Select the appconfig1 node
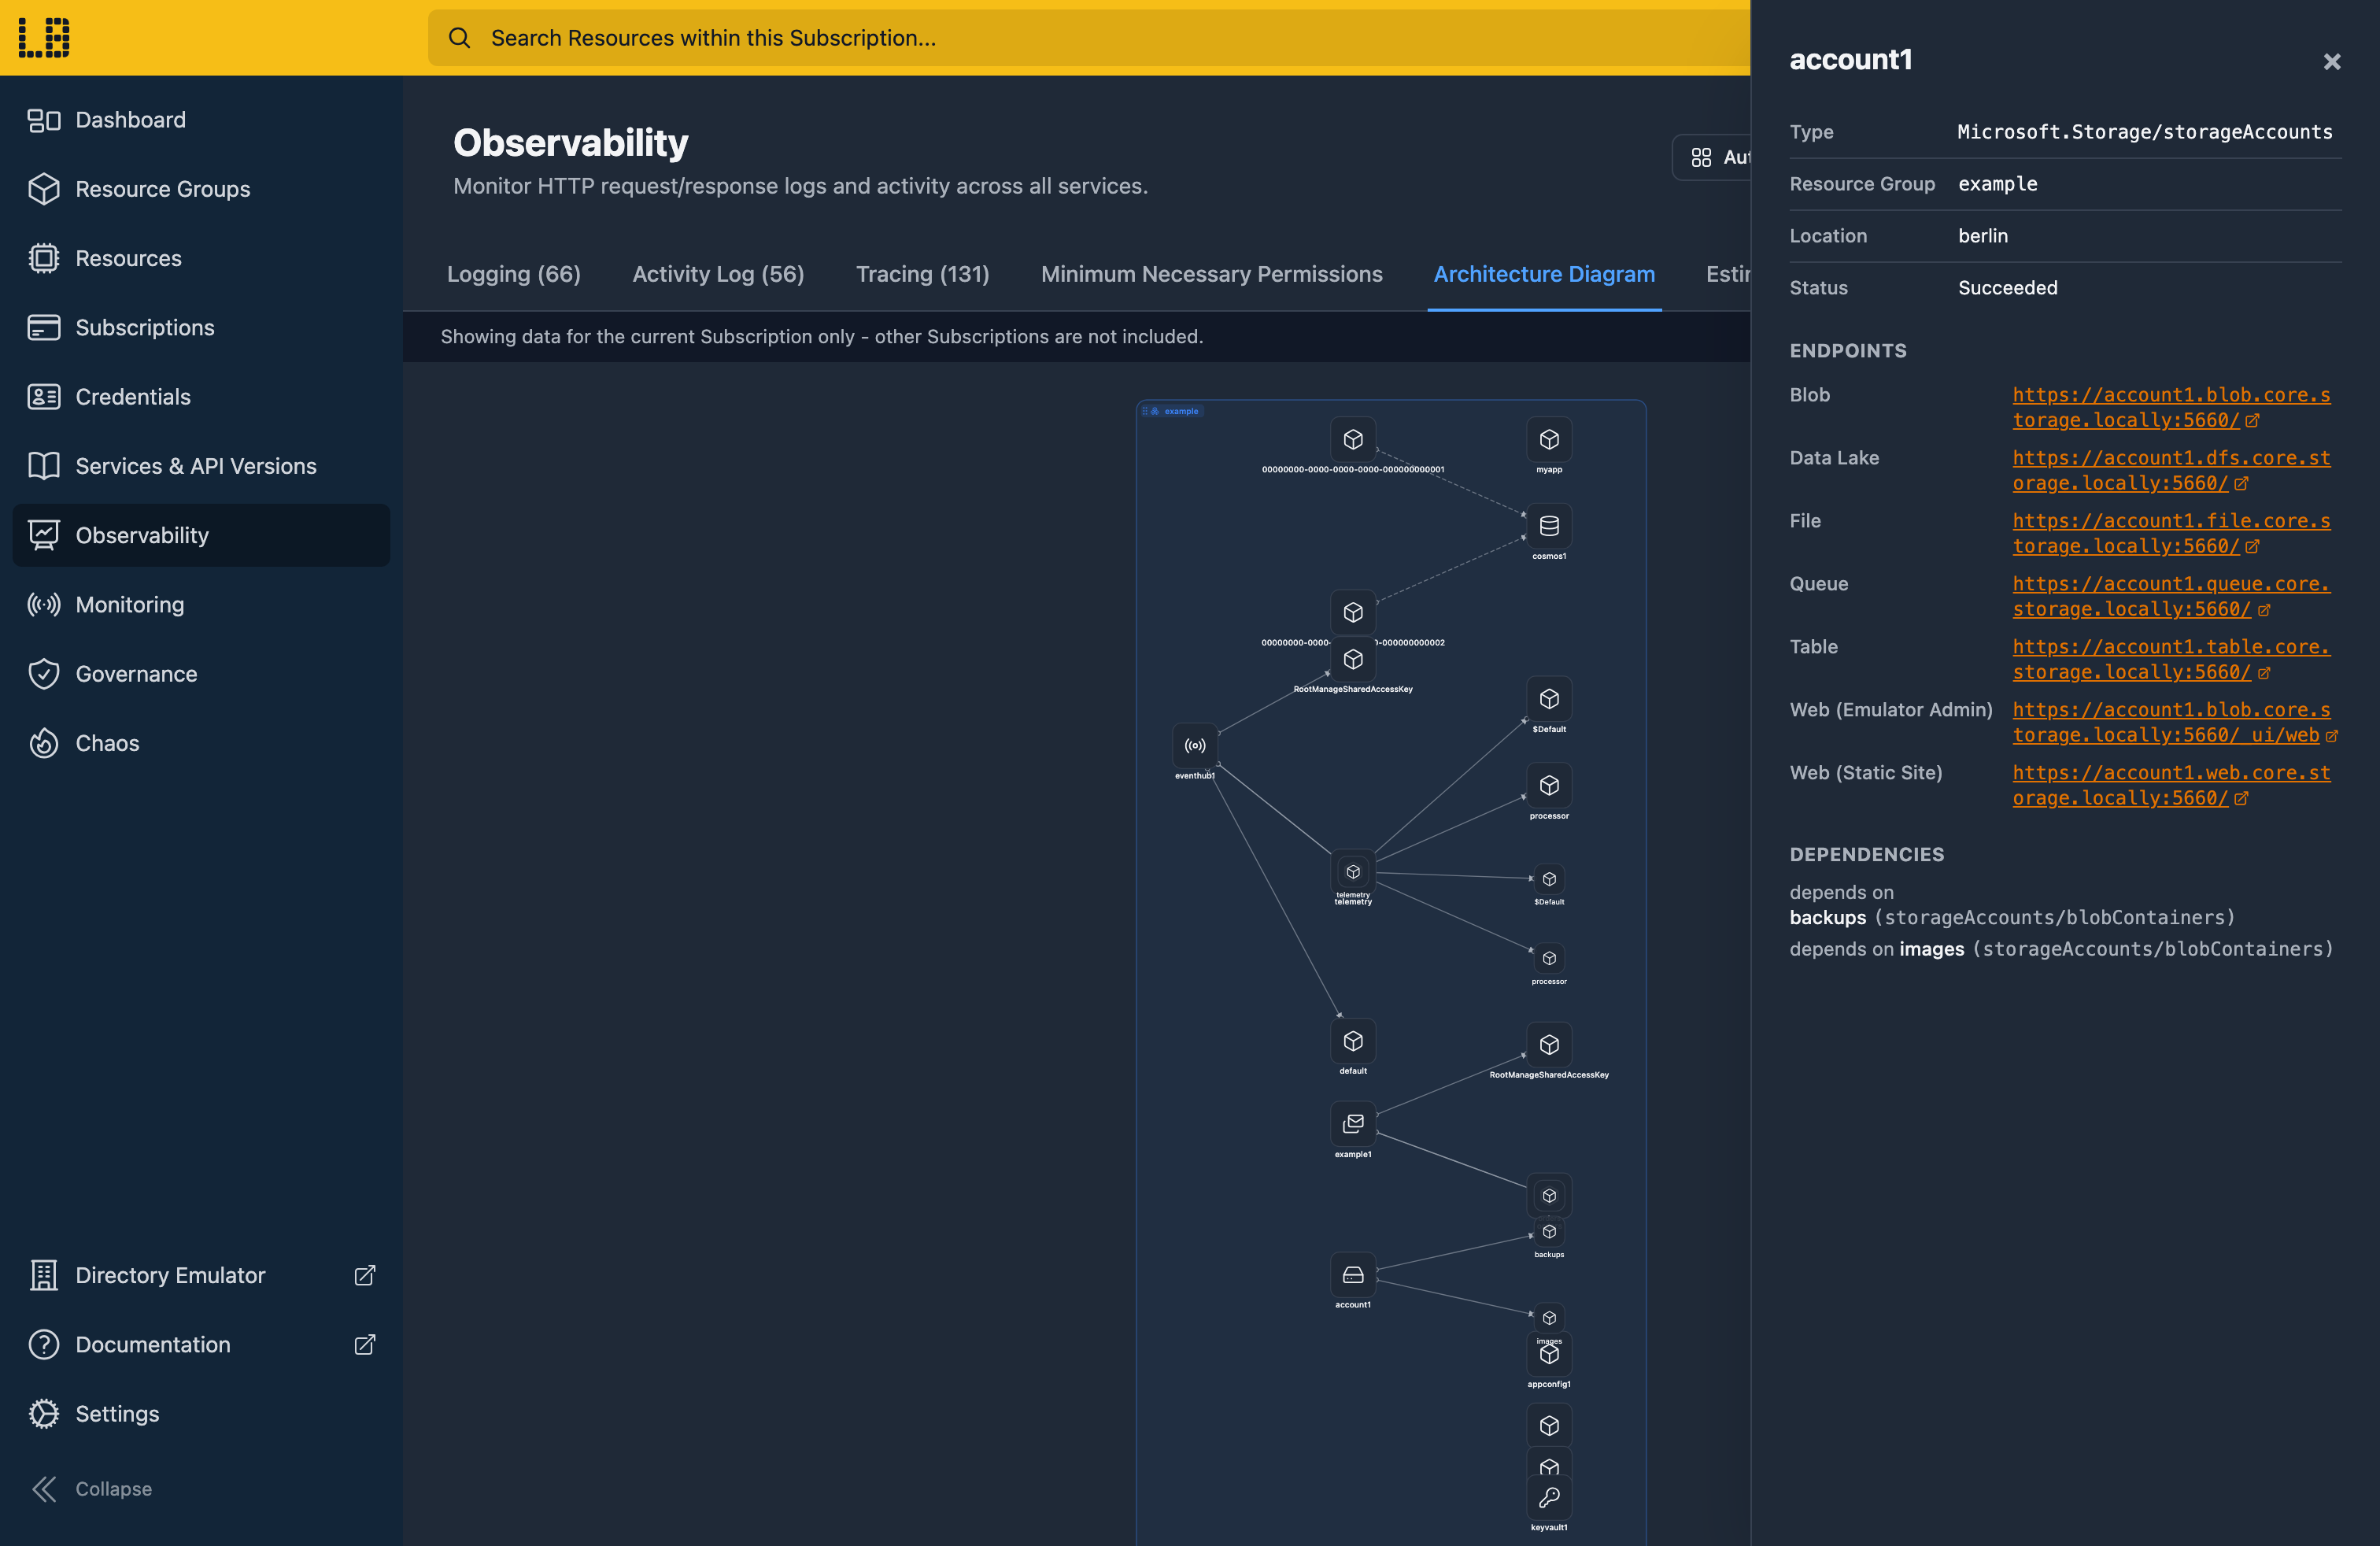2380x1546 pixels. (x=1549, y=1354)
